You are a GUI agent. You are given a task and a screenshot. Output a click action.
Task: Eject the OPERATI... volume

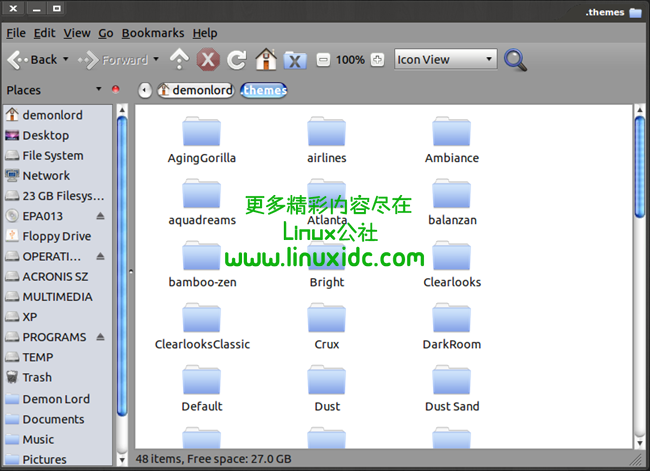(100, 256)
